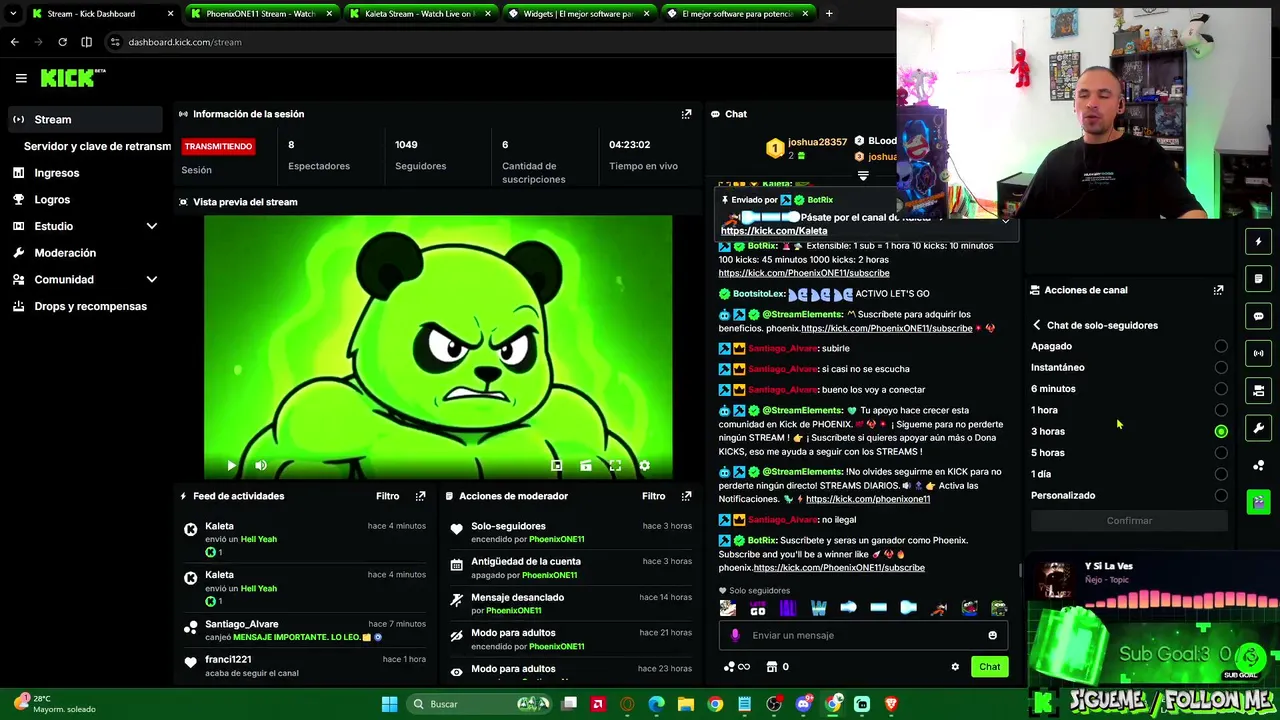Click the purple microphone icon in message field
1280x720 pixels.
click(735, 635)
